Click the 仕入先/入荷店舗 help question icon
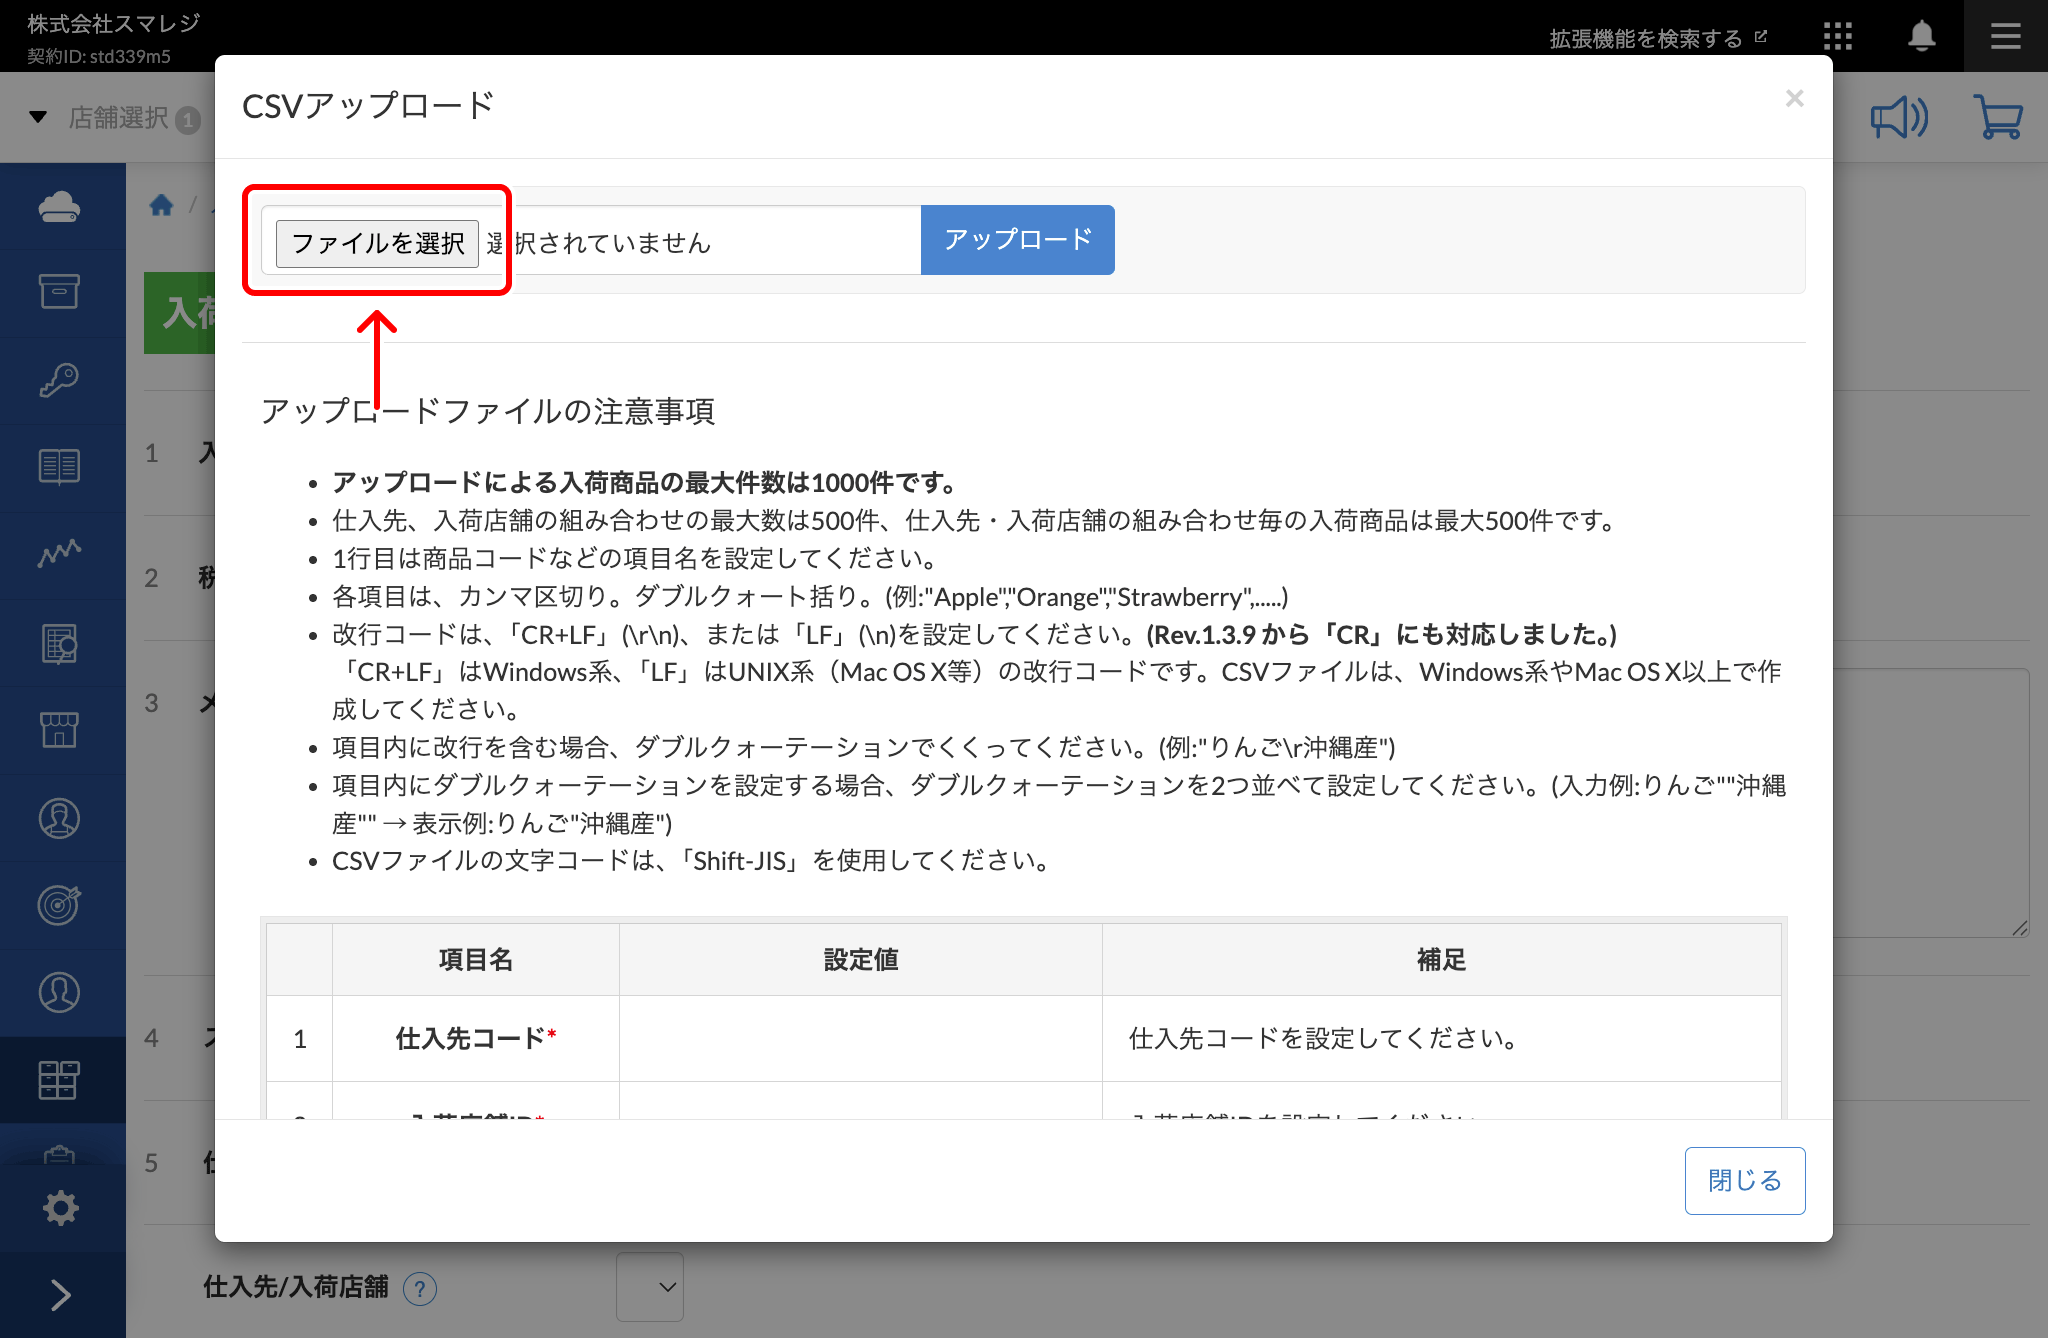The image size is (2048, 1338). pyautogui.click(x=420, y=1289)
